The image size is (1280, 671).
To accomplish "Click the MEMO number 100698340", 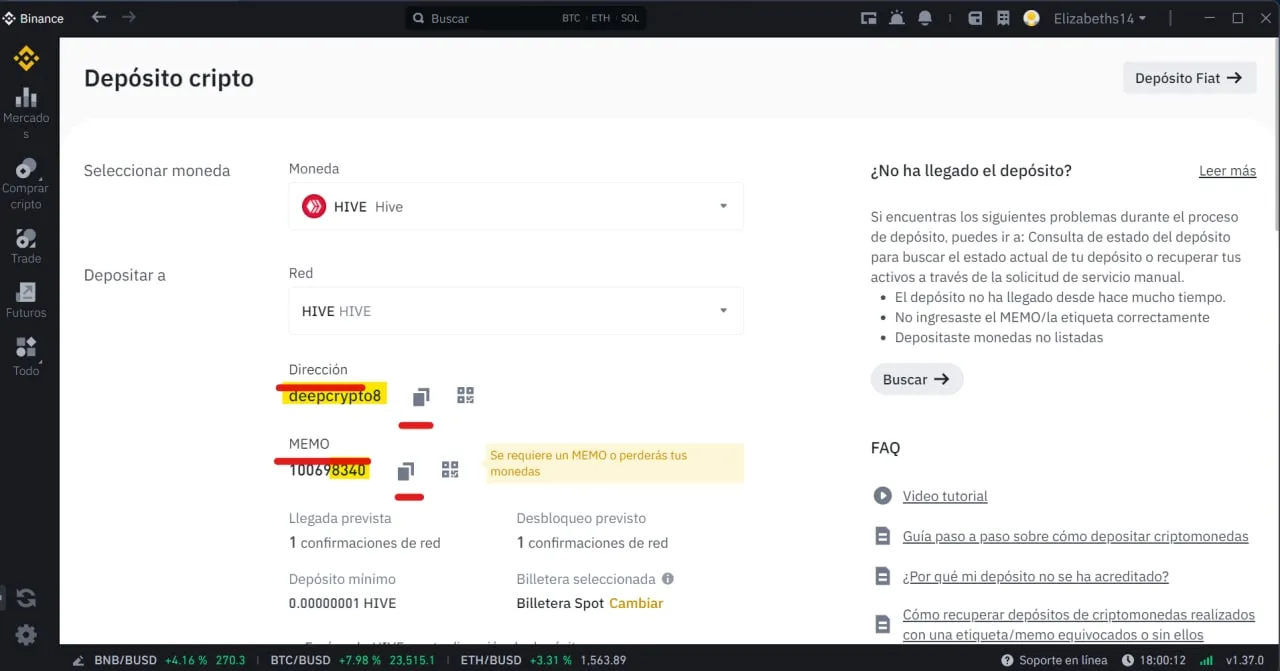I will point(328,470).
